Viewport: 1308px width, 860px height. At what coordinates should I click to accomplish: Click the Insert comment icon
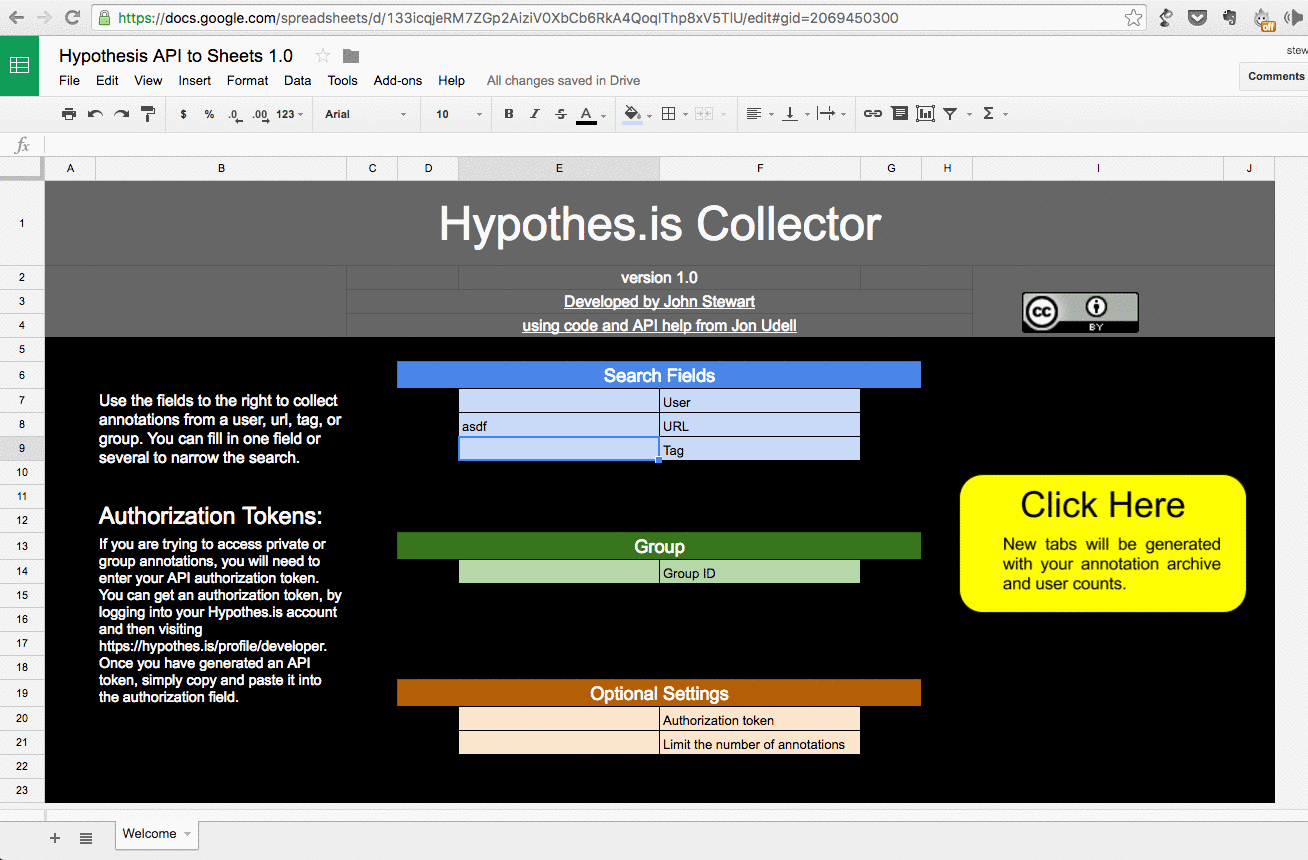coord(900,114)
